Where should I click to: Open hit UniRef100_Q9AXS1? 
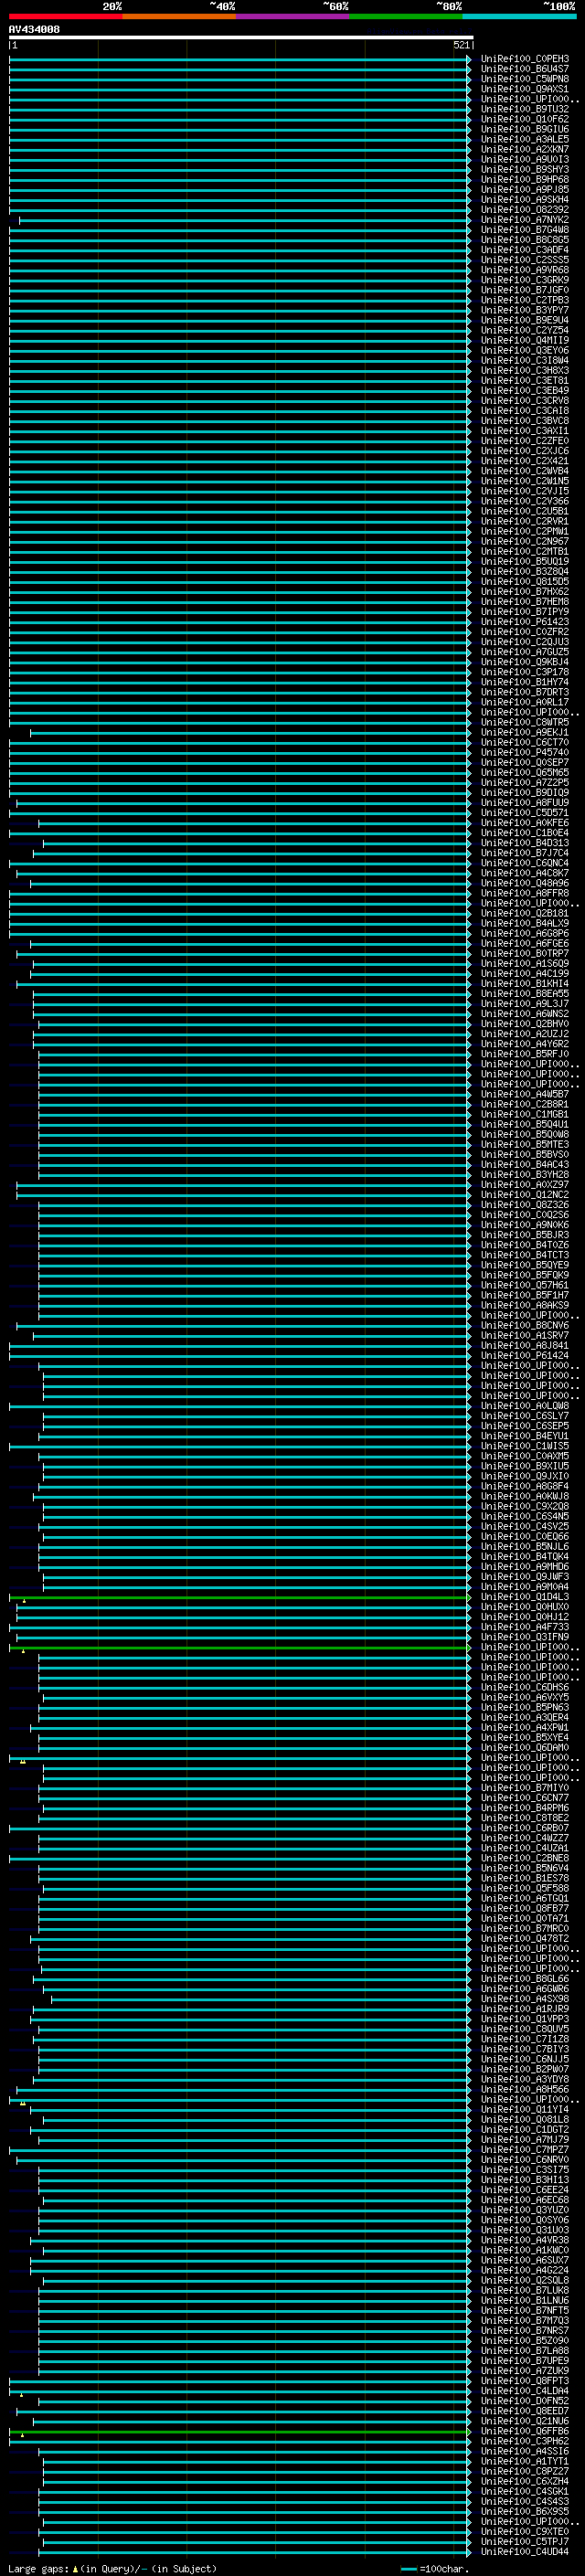(x=525, y=89)
